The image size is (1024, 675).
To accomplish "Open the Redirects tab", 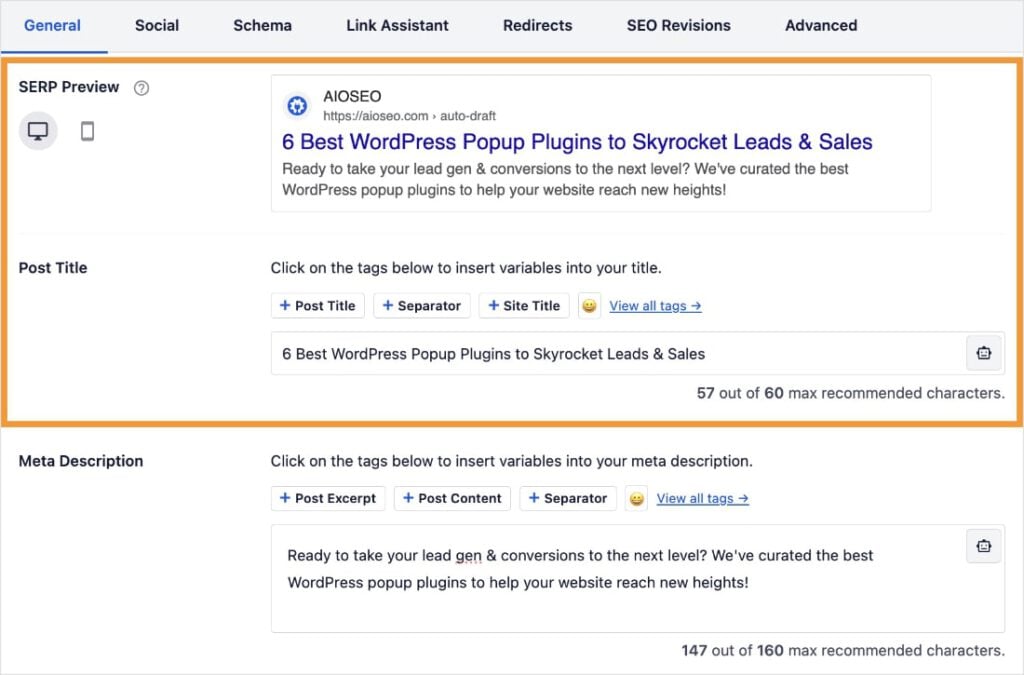I will (x=537, y=25).
